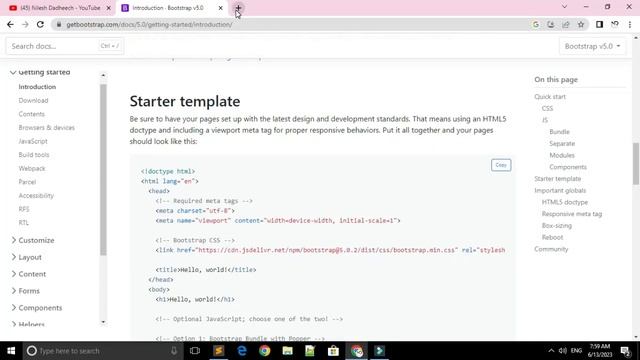This screenshot has width=640, height=360.
Task: Close the YouTube tab
Action: pyautogui.click(x=109, y=8)
